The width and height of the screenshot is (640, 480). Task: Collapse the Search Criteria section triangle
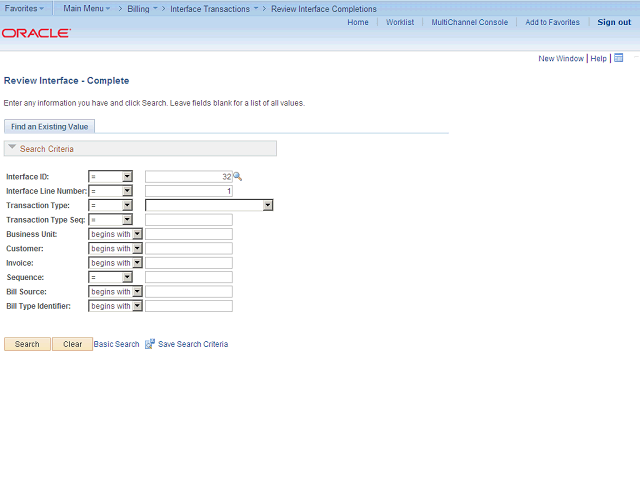point(12,147)
